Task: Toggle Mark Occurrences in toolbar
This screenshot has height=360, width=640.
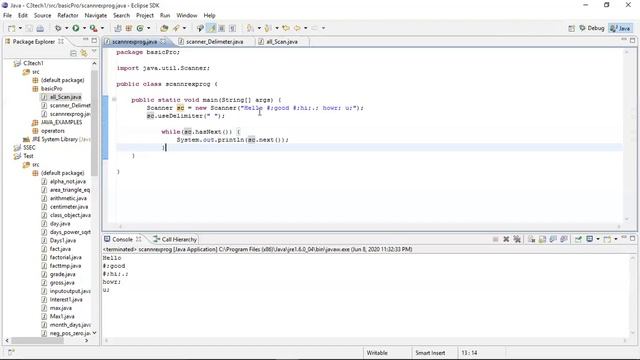Action: (x=211, y=28)
